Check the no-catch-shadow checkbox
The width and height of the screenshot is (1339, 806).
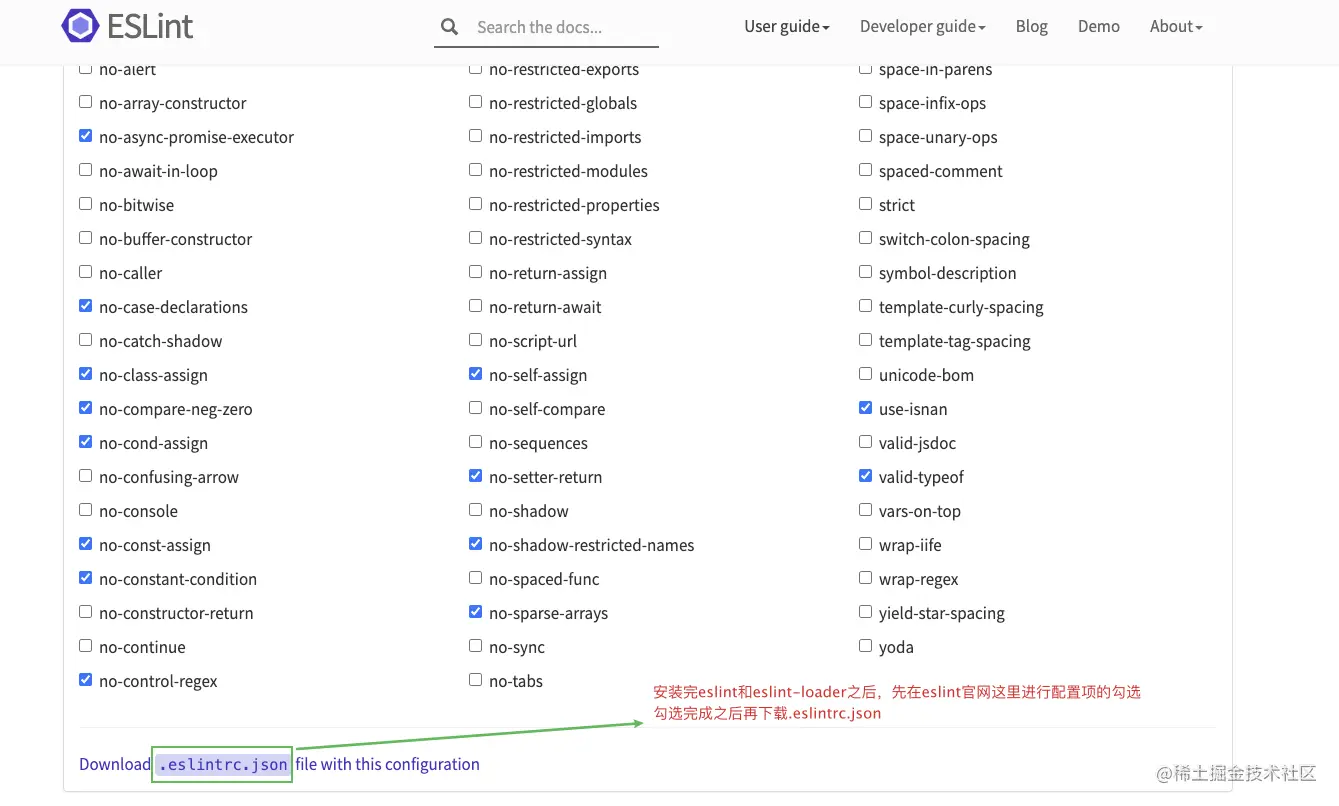pyautogui.click(x=85, y=340)
